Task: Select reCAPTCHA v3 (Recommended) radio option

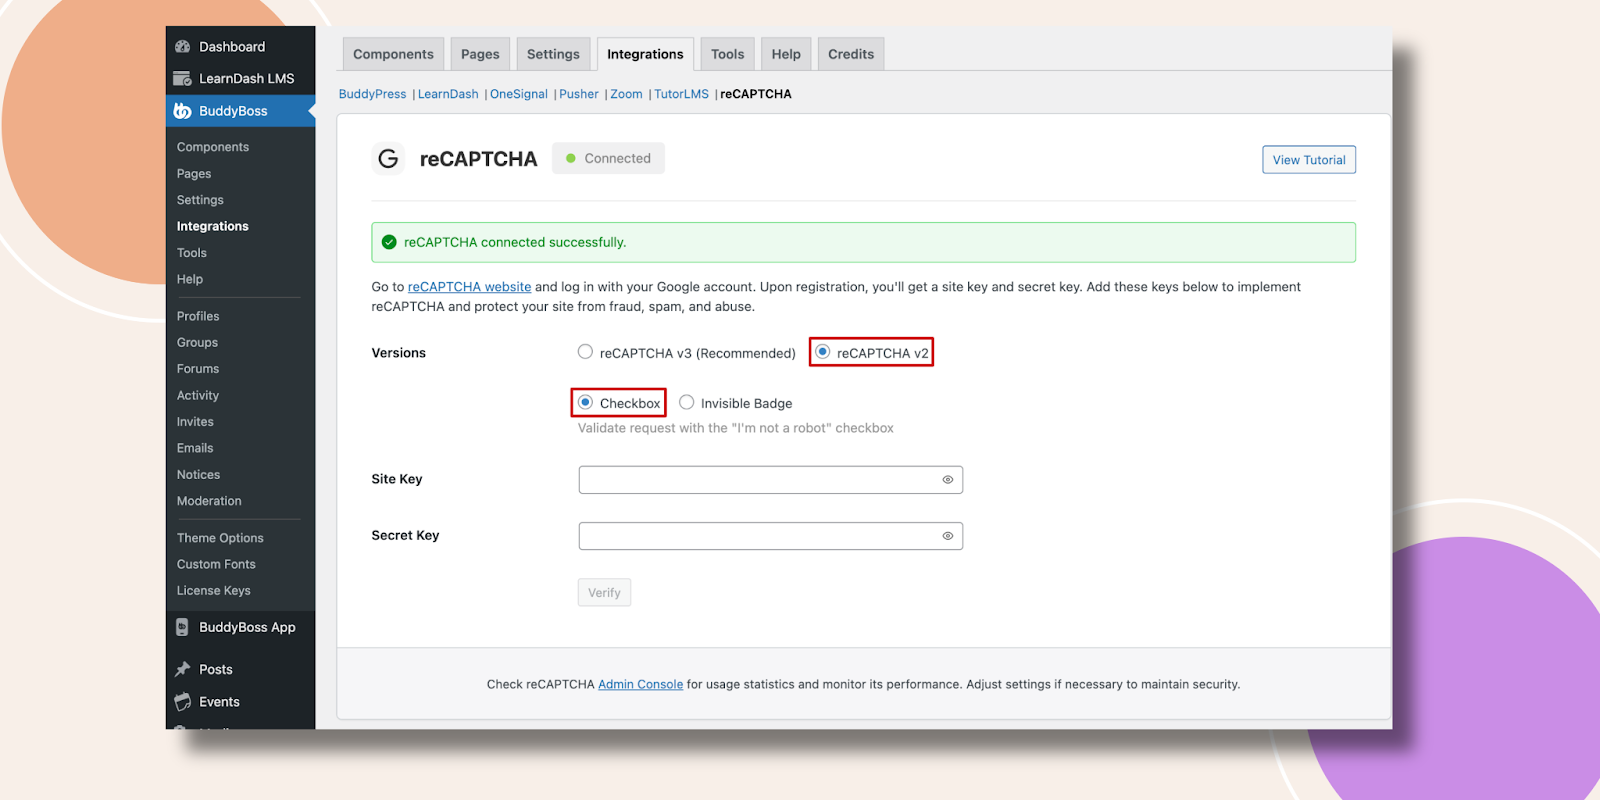Action: pyautogui.click(x=585, y=352)
